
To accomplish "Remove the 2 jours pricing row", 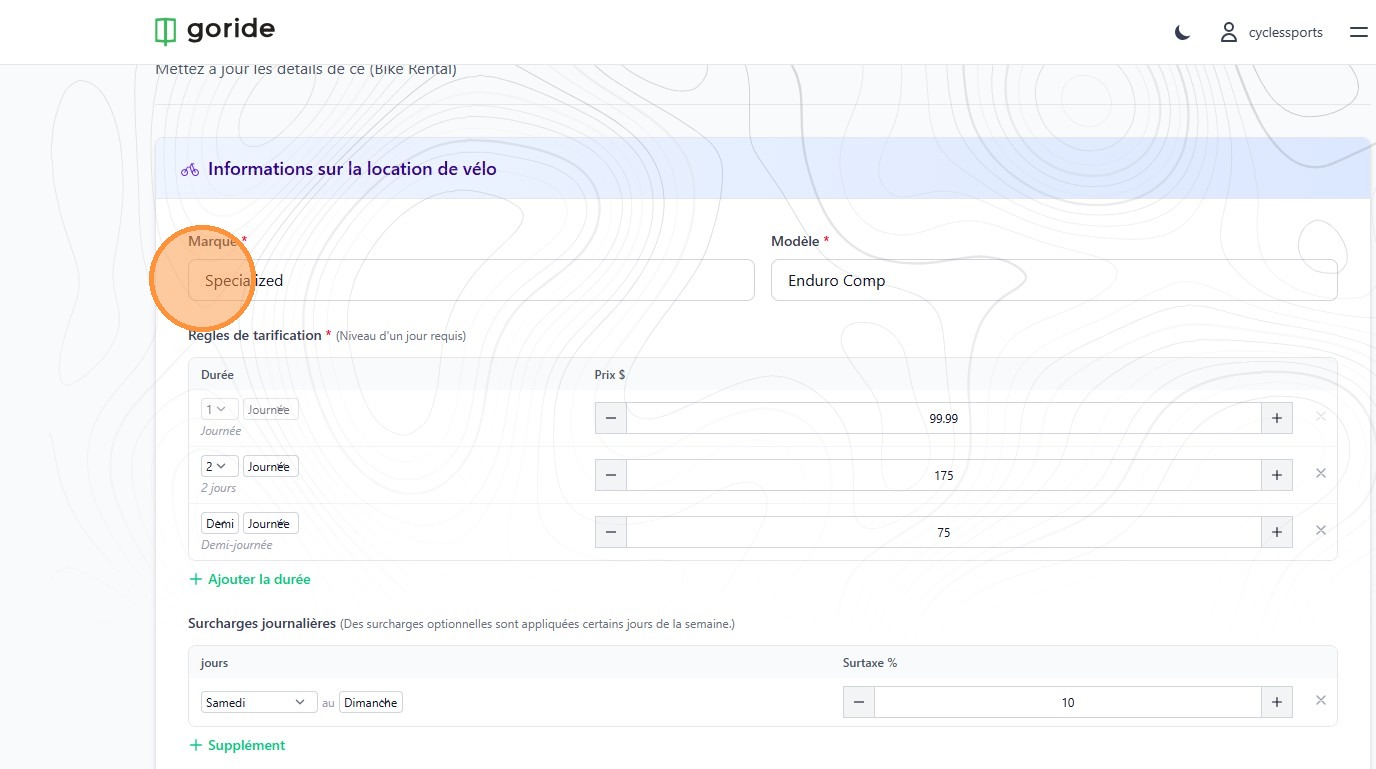I will [1320, 474].
